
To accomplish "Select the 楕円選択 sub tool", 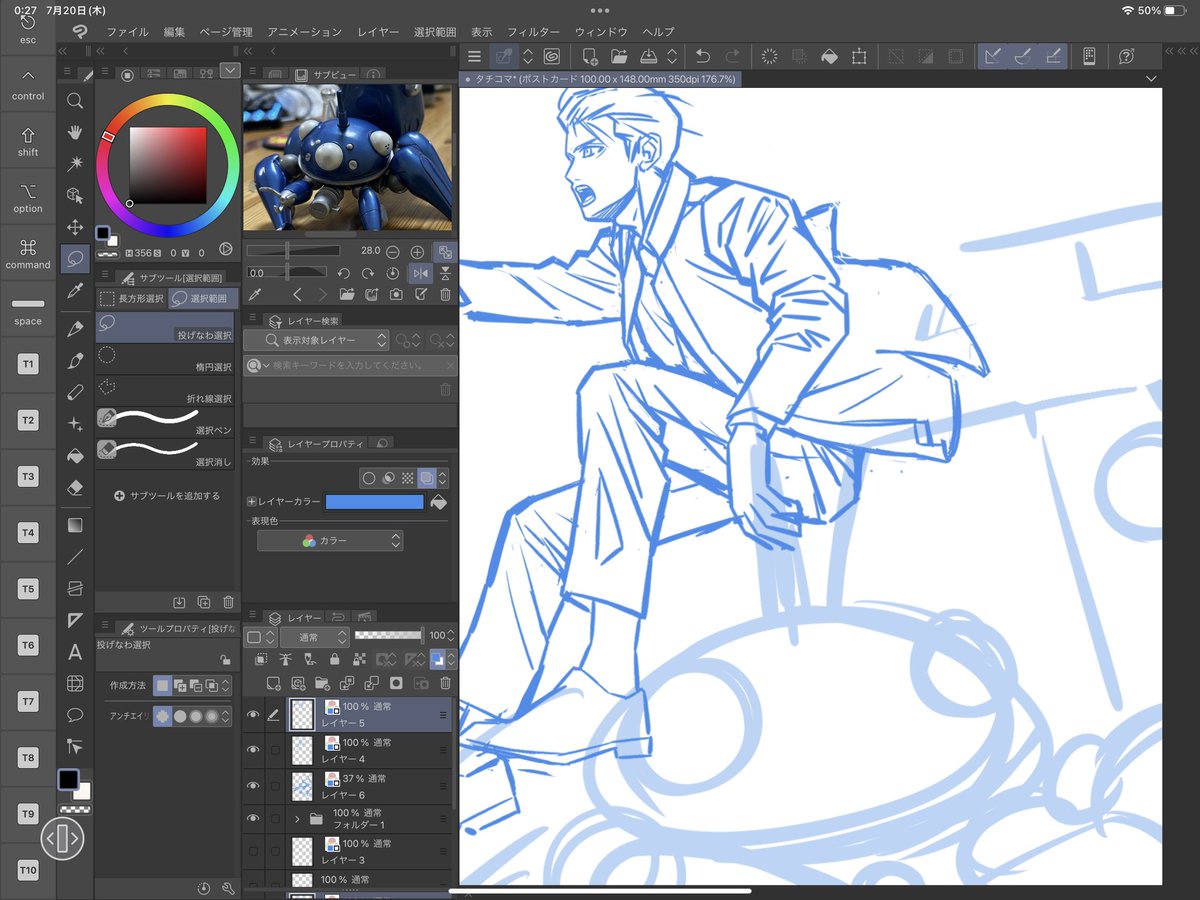I will 165,359.
